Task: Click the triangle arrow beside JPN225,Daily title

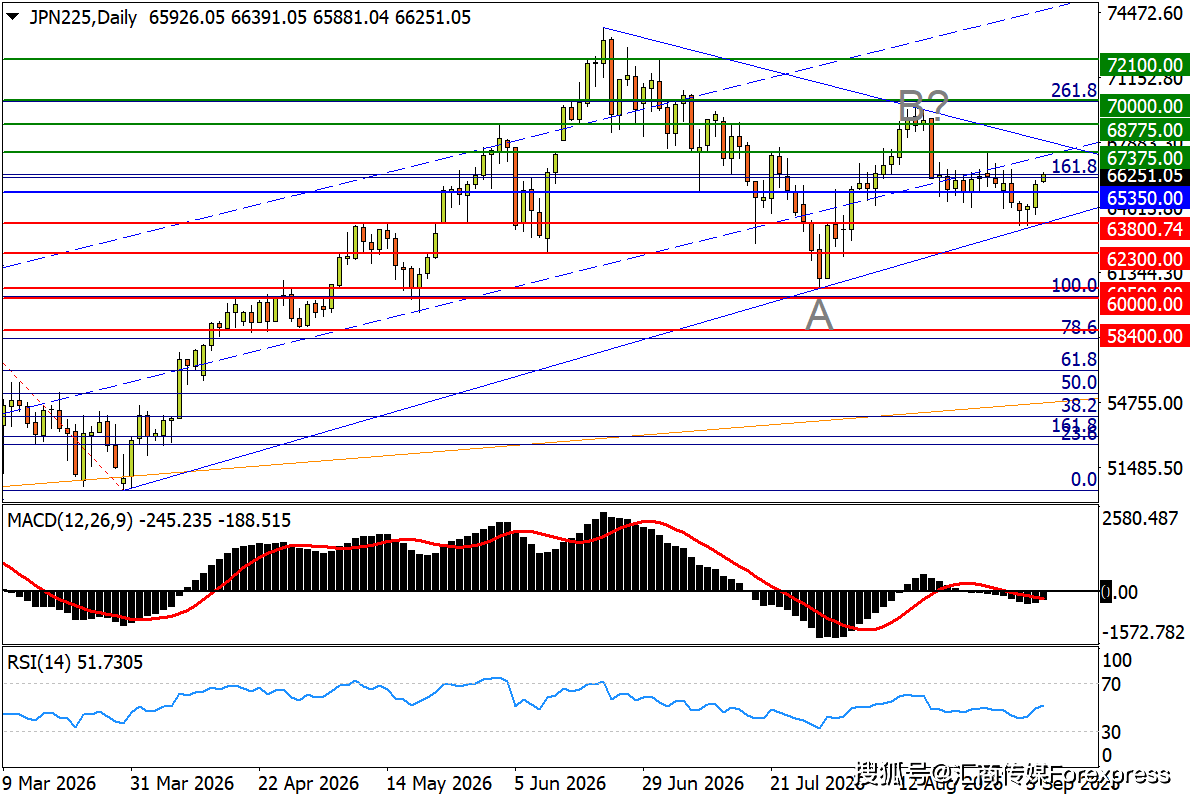Action: tap(12, 17)
